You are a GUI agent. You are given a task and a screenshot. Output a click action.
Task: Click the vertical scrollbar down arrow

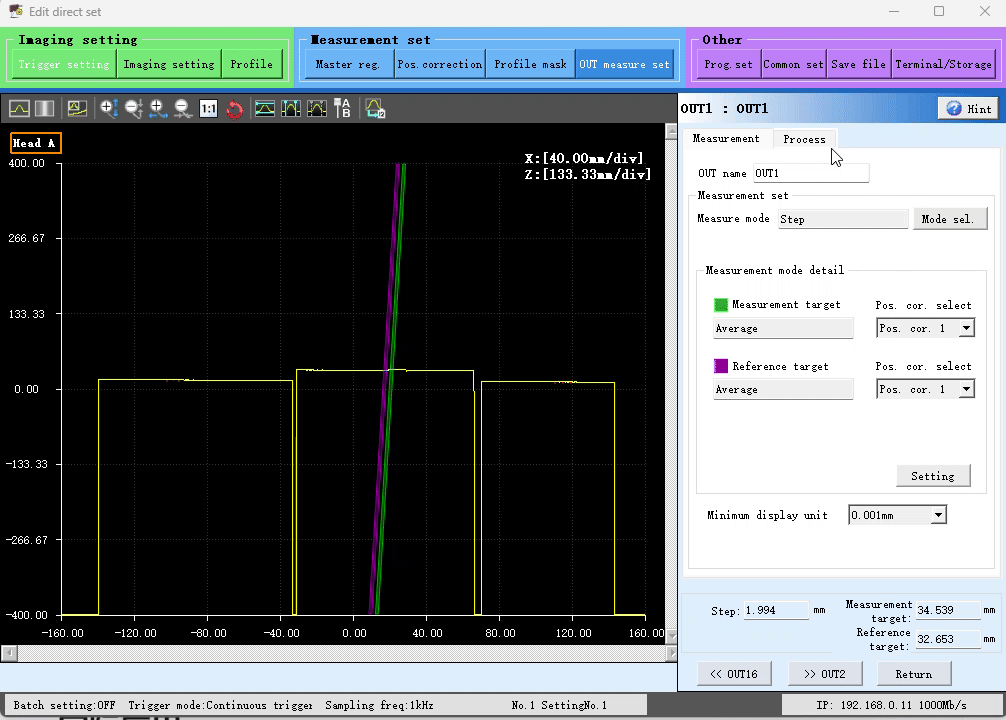pos(671,636)
